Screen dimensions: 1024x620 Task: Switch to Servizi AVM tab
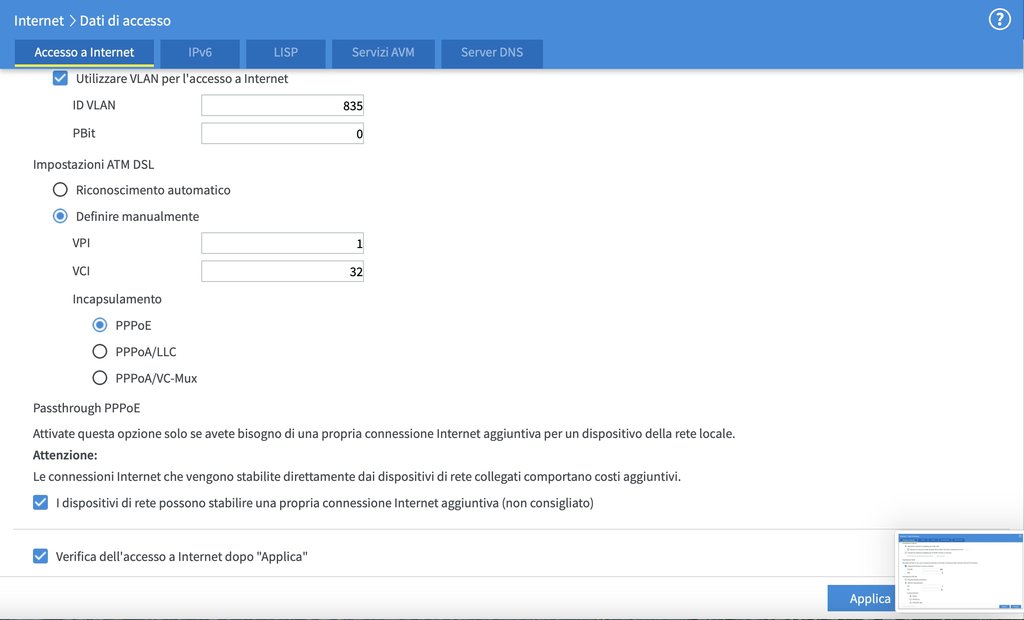383,53
